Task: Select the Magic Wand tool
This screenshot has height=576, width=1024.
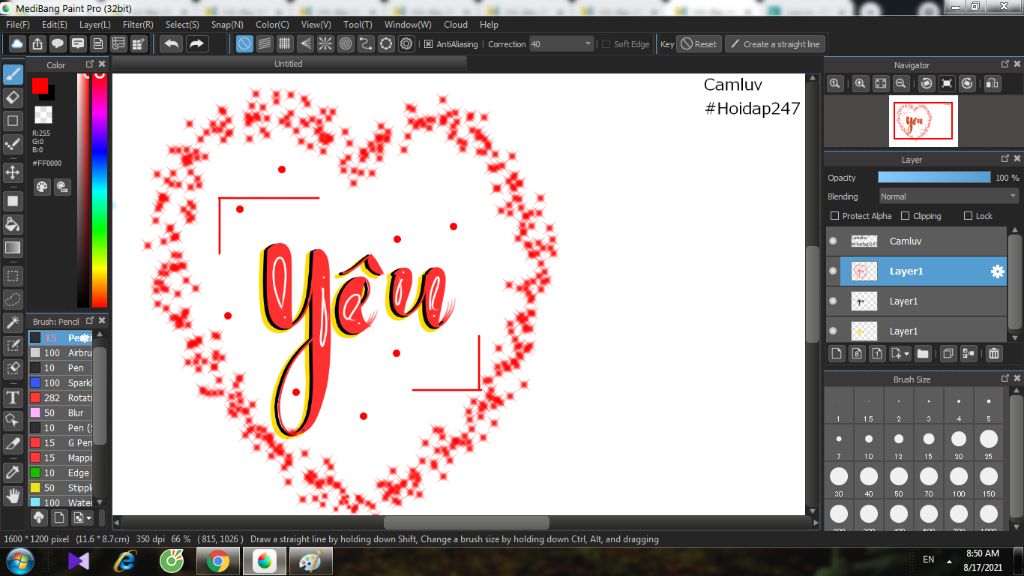Action: [x=12, y=323]
